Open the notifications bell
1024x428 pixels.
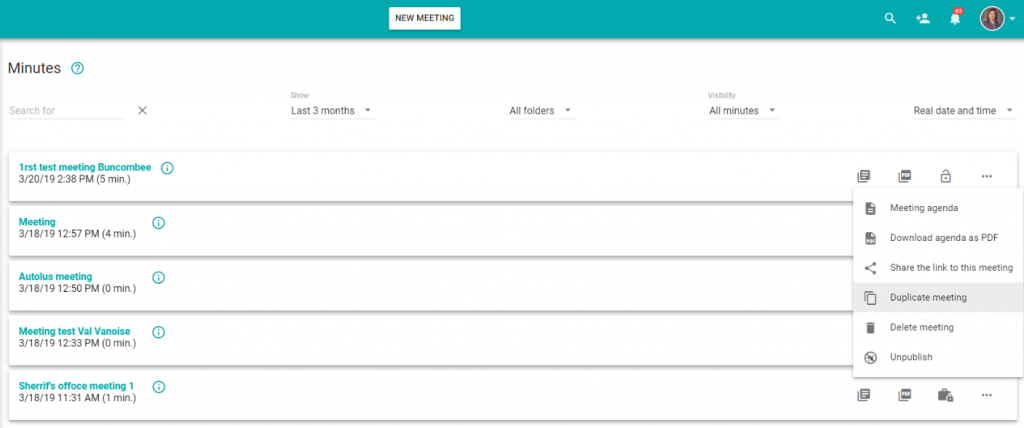click(x=955, y=19)
